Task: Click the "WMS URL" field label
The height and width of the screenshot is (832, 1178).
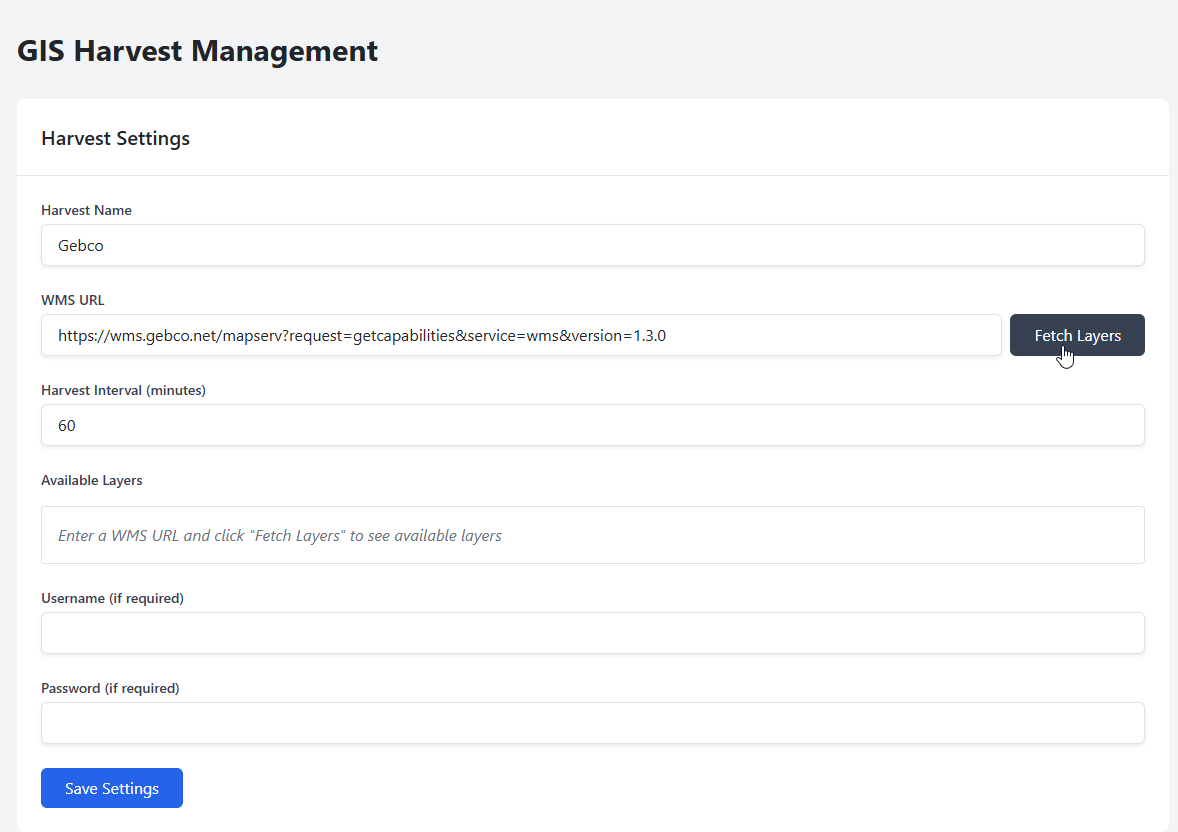Action: 72,300
